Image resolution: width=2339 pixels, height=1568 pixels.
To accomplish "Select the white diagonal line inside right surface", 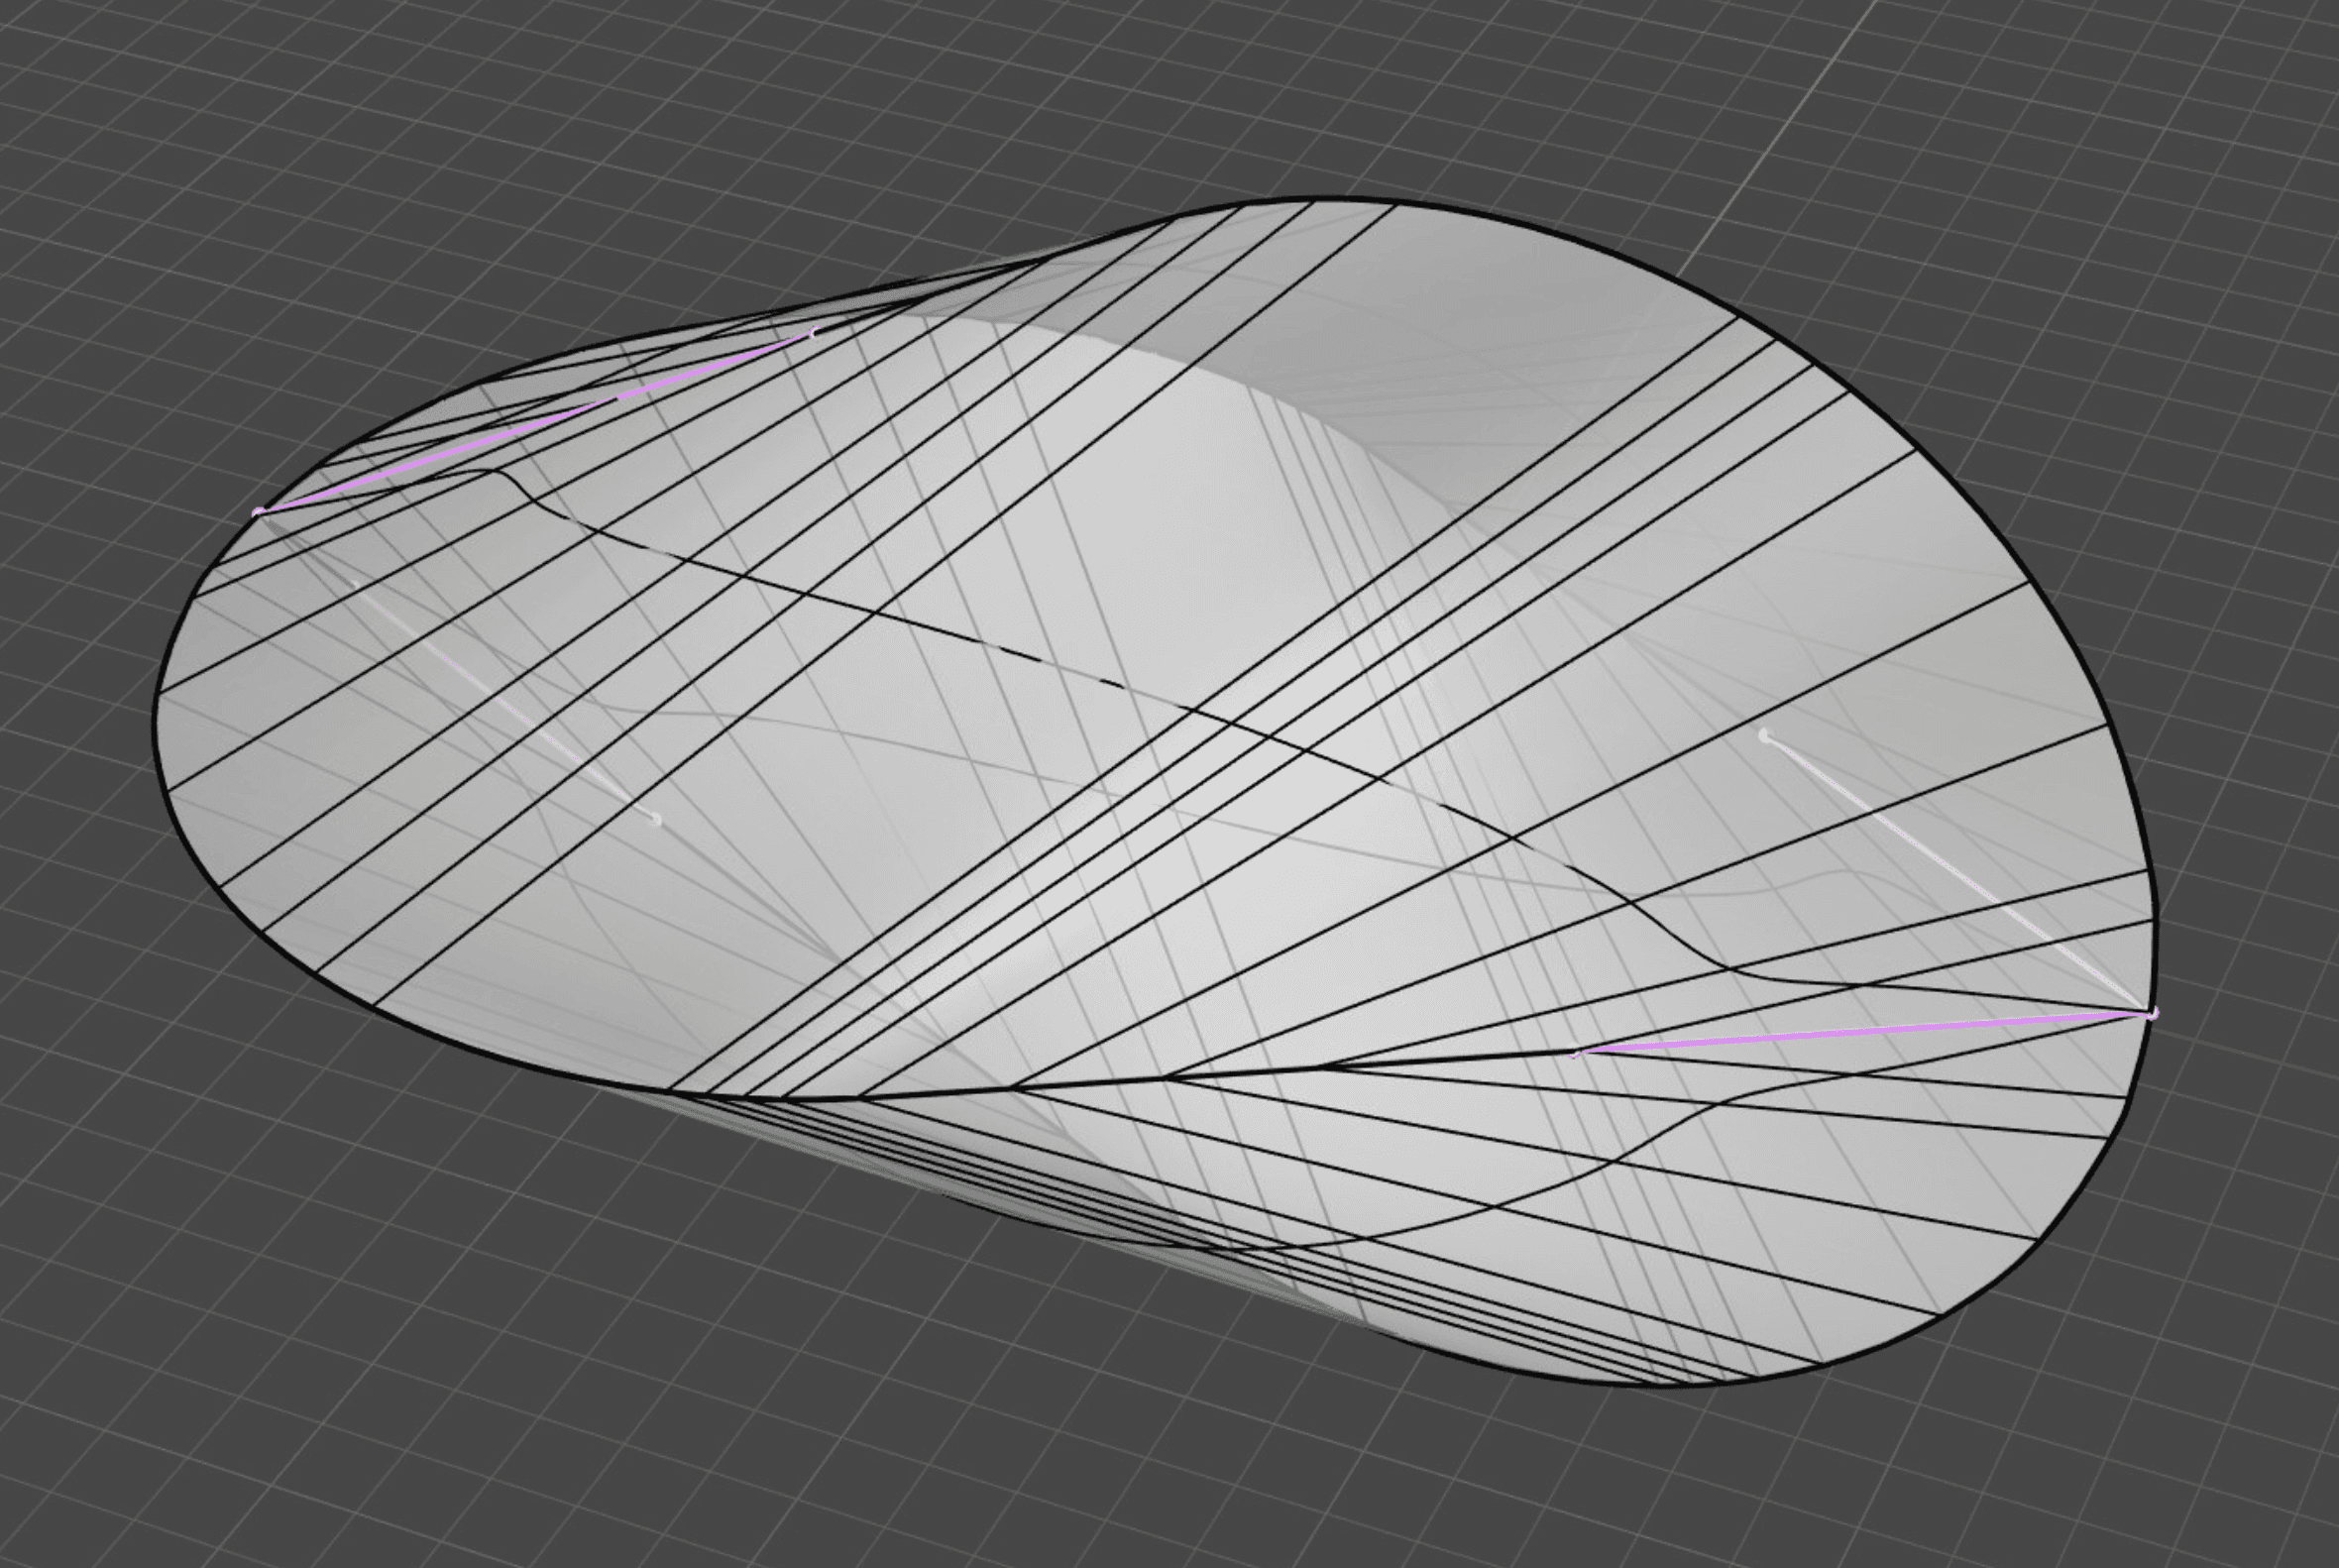I will click(1956, 875).
